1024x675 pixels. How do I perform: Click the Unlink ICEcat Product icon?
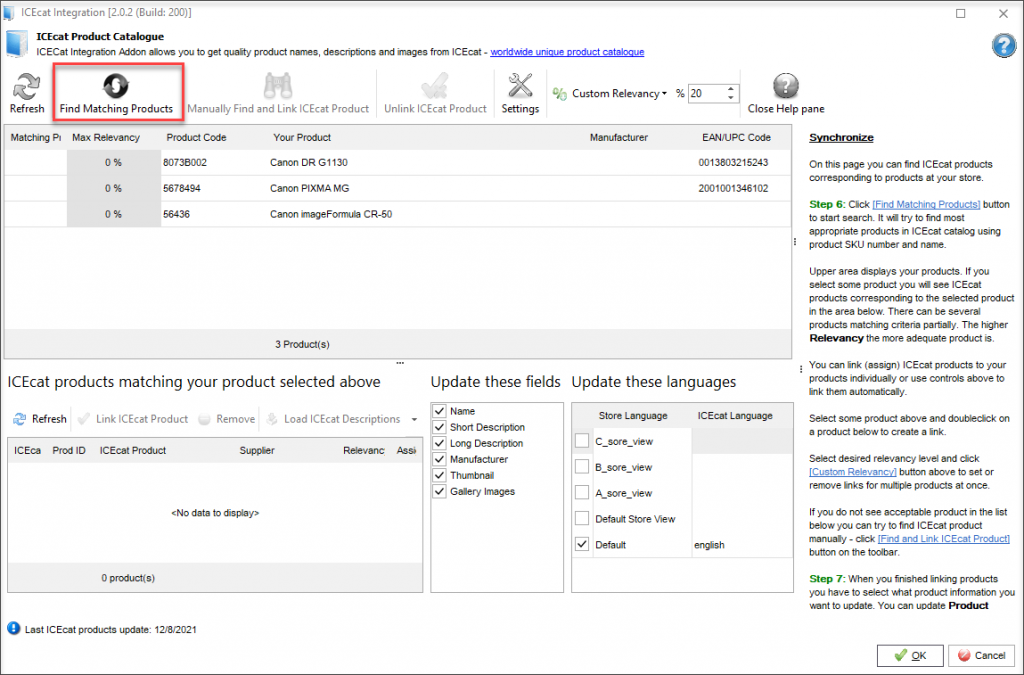click(435, 87)
